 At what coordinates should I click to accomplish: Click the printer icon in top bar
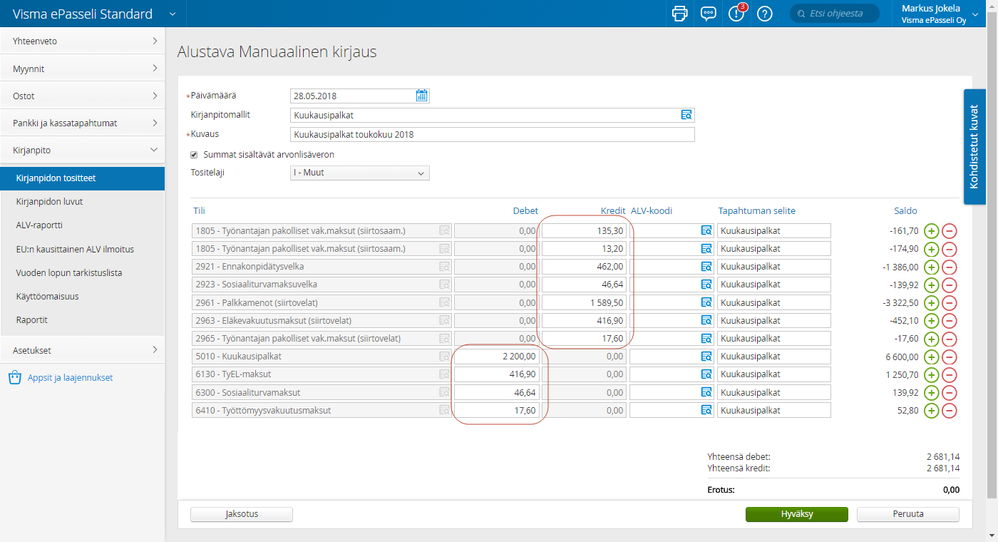pyautogui.click(x=680, y=14)
